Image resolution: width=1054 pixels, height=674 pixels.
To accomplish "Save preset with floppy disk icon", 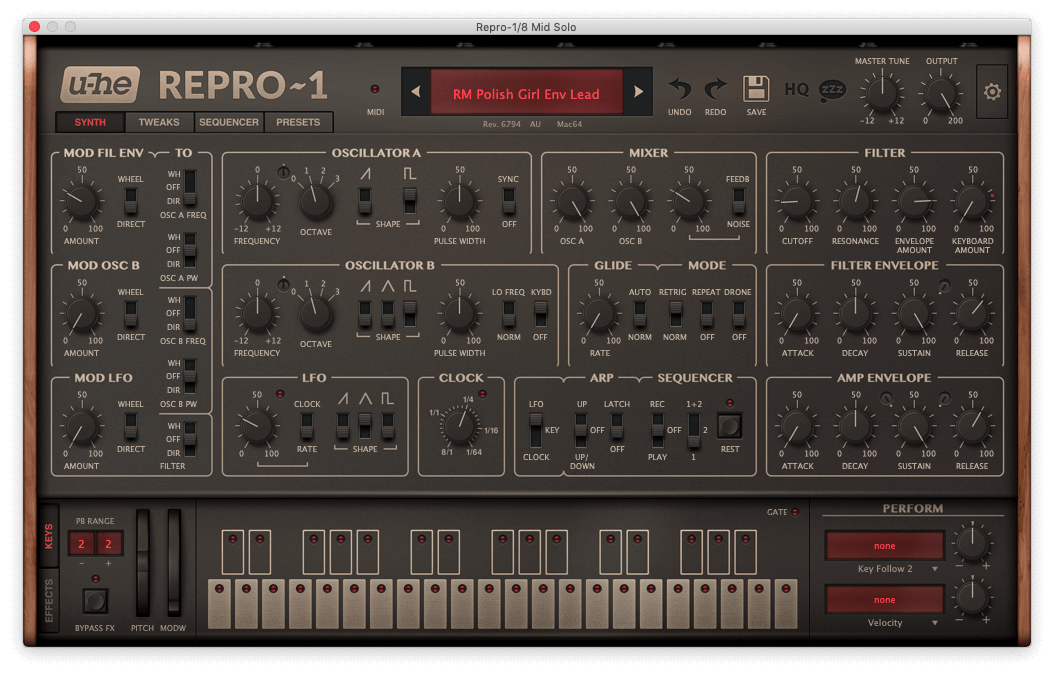I will point(756,89).
